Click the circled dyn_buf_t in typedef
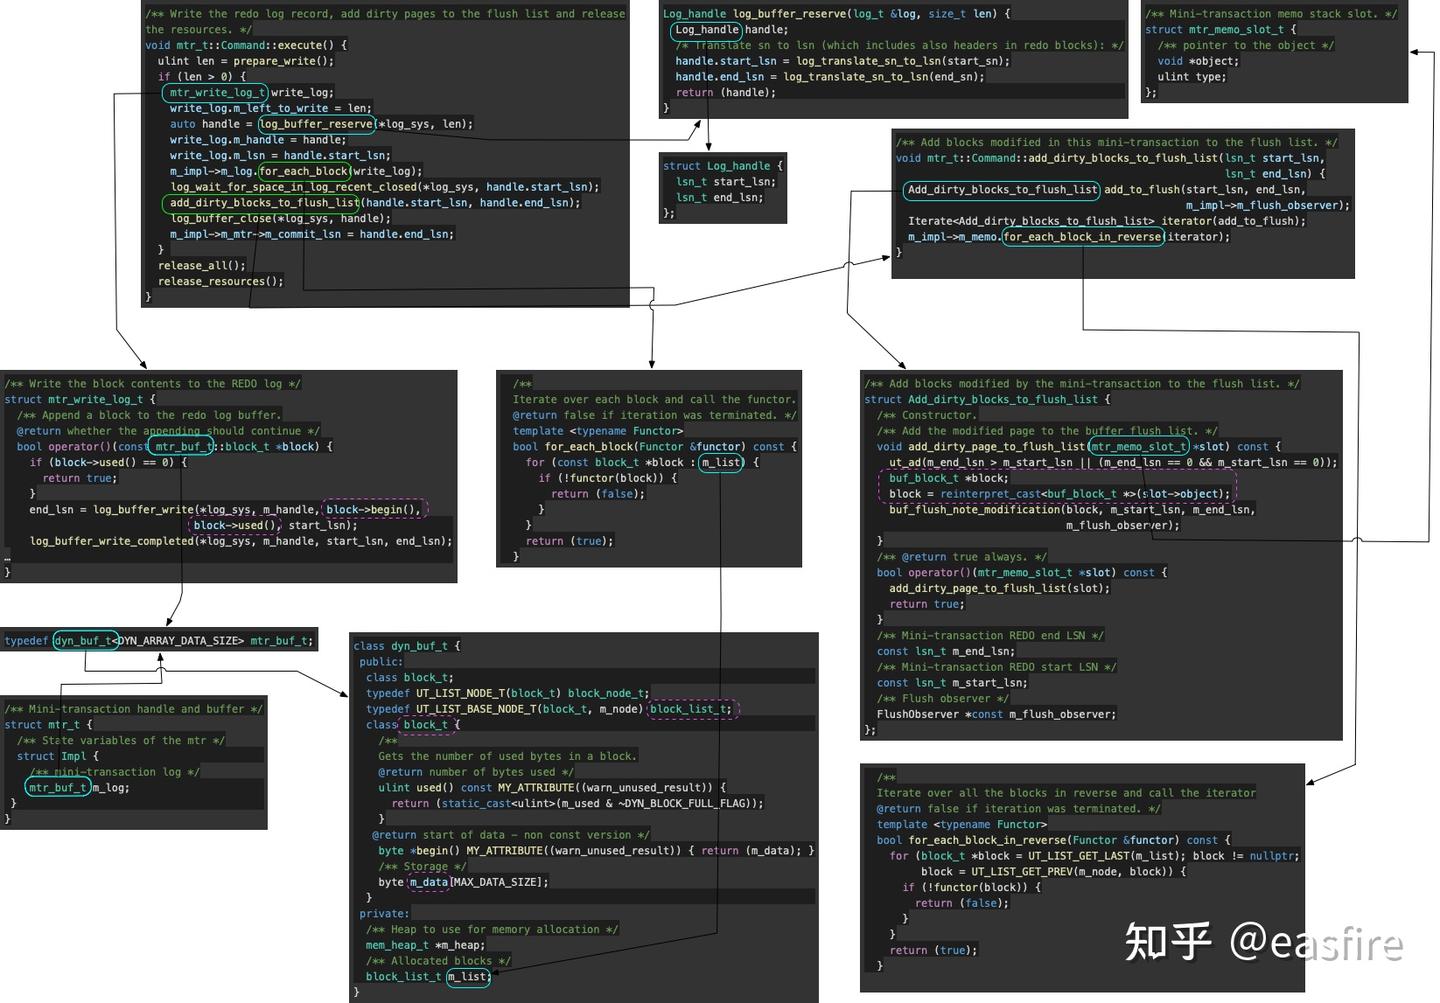The height and width of the screenshot is (1003, 1440). point(84,640)
